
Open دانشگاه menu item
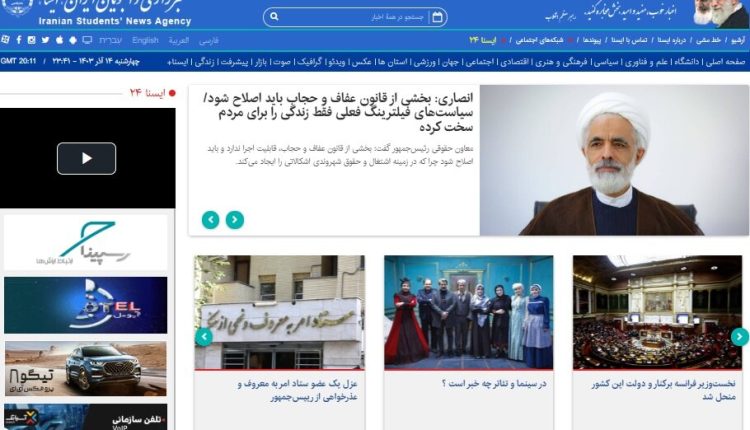pyautogui.click(x=687, y=62)
